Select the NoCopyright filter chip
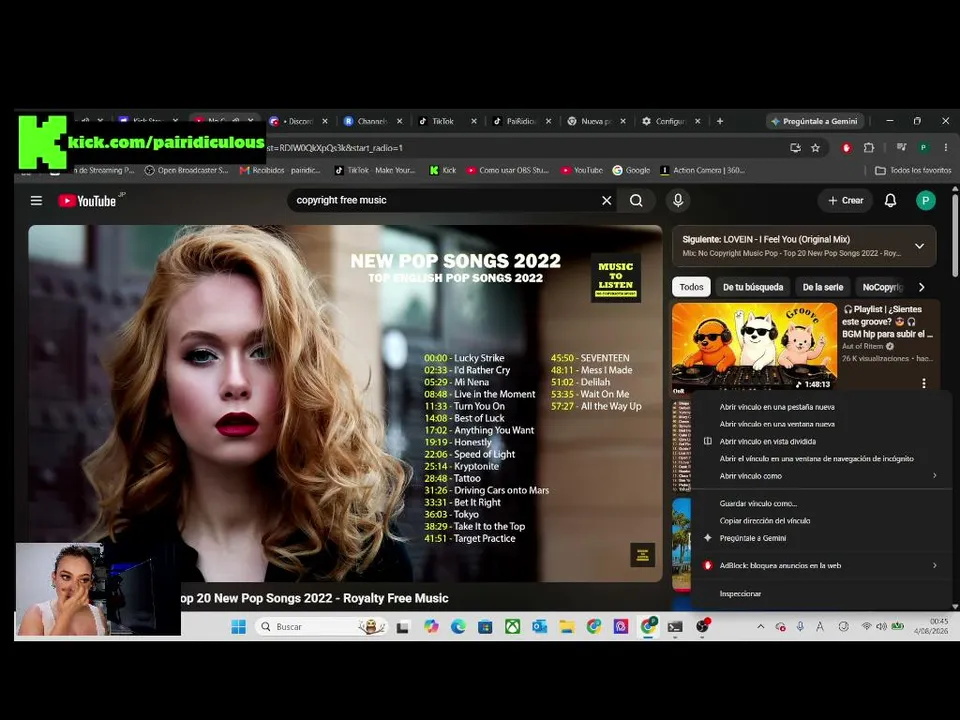Viewport: 960px width, 720px height. tap(882, 287)
